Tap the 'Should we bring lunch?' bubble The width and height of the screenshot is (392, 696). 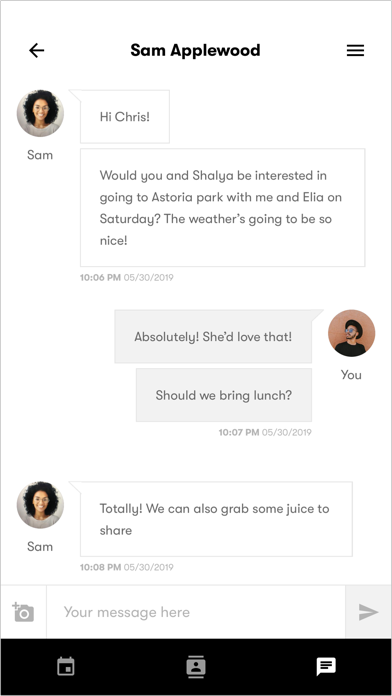pyautogui.click(x=224, y=395)
